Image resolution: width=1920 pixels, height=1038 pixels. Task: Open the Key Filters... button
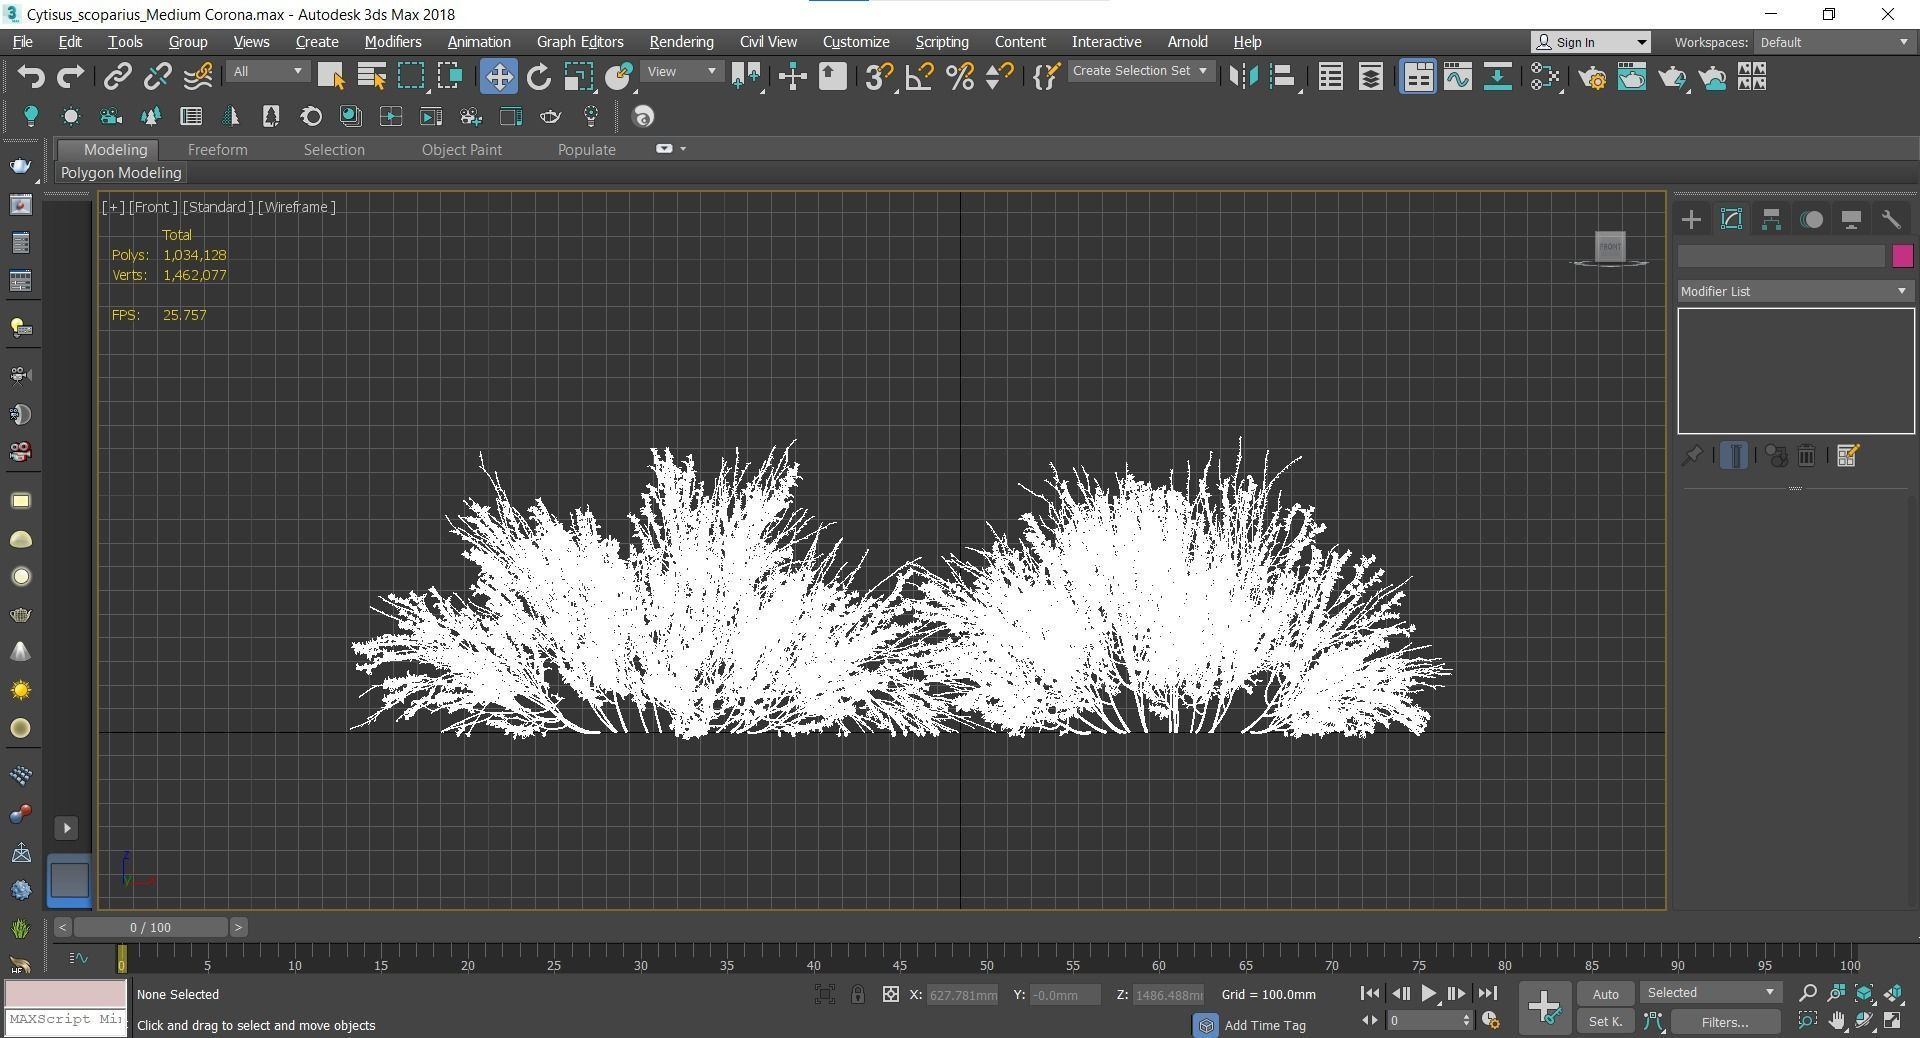point(1724,1022)
